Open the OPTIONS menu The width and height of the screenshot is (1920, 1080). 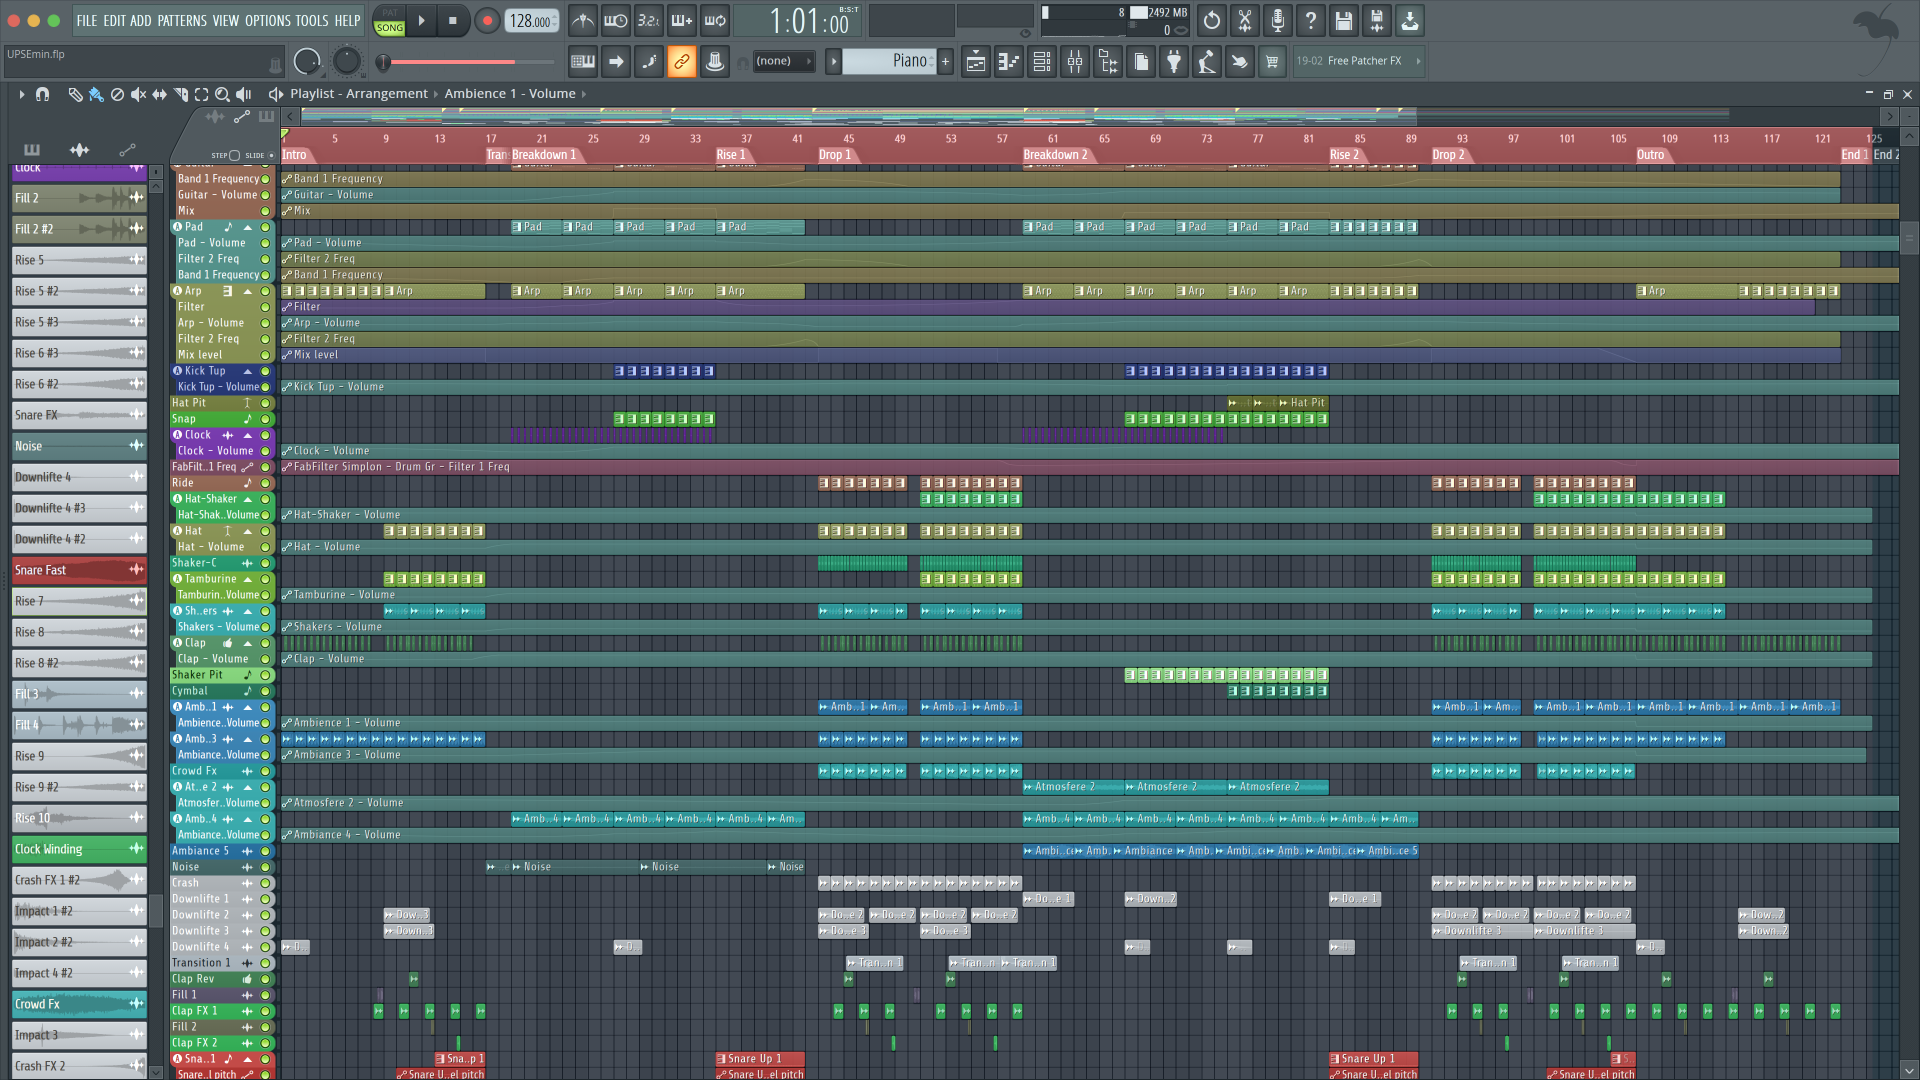267,20
